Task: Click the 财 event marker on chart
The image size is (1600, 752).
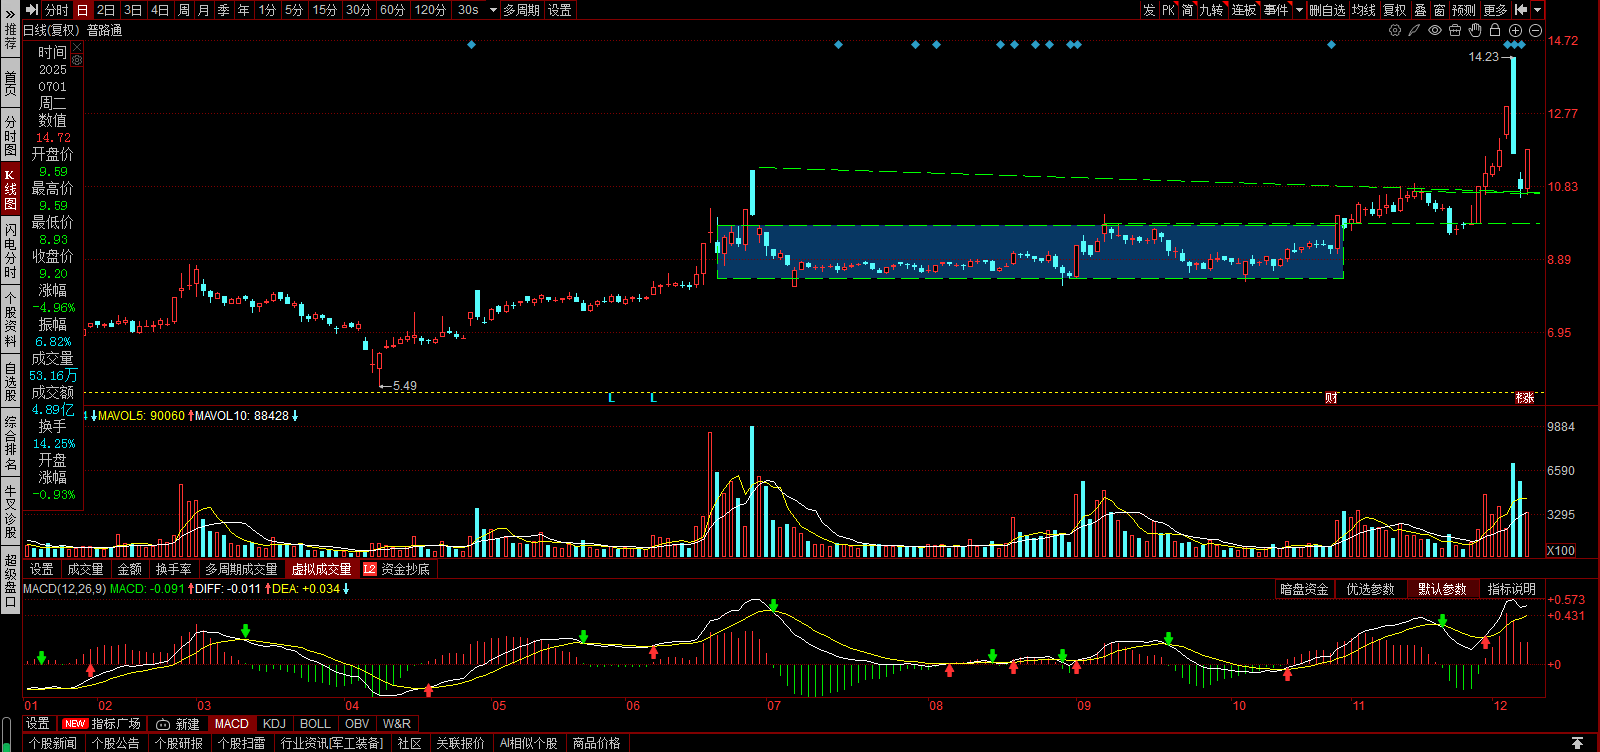Action: 1331,397
